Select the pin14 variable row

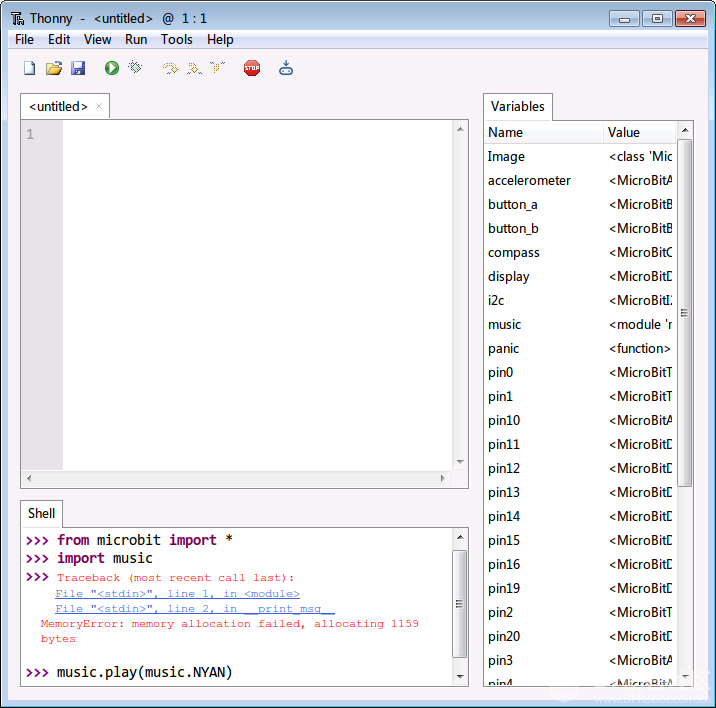580,516
